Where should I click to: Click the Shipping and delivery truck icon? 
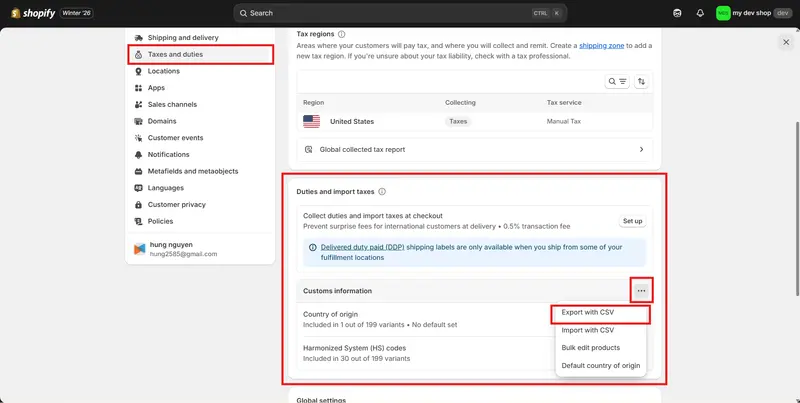[x=138, y=38]
